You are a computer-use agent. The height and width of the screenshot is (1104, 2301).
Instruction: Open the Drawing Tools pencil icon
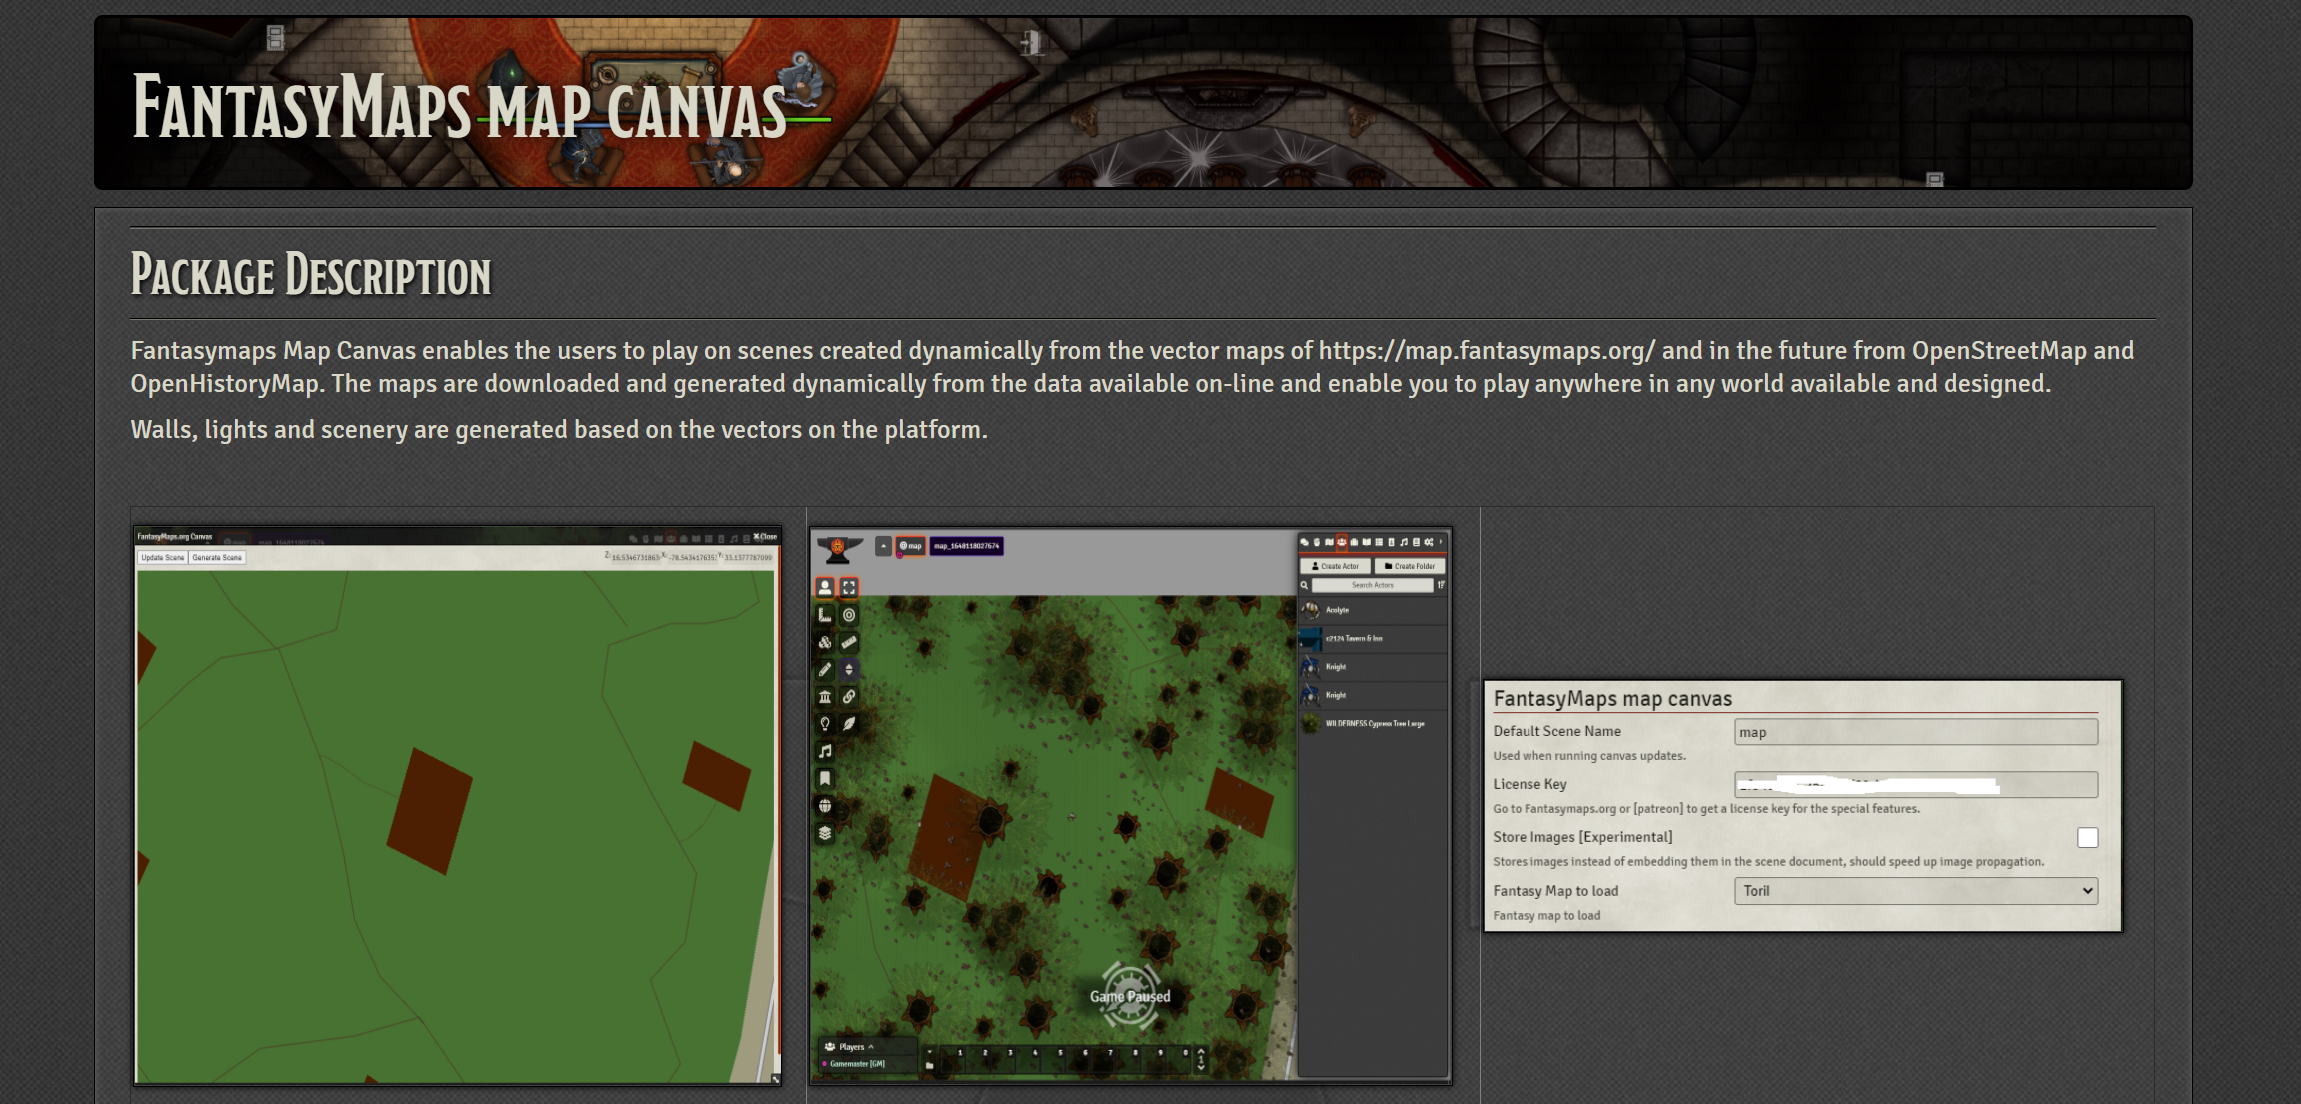(825, 669)
